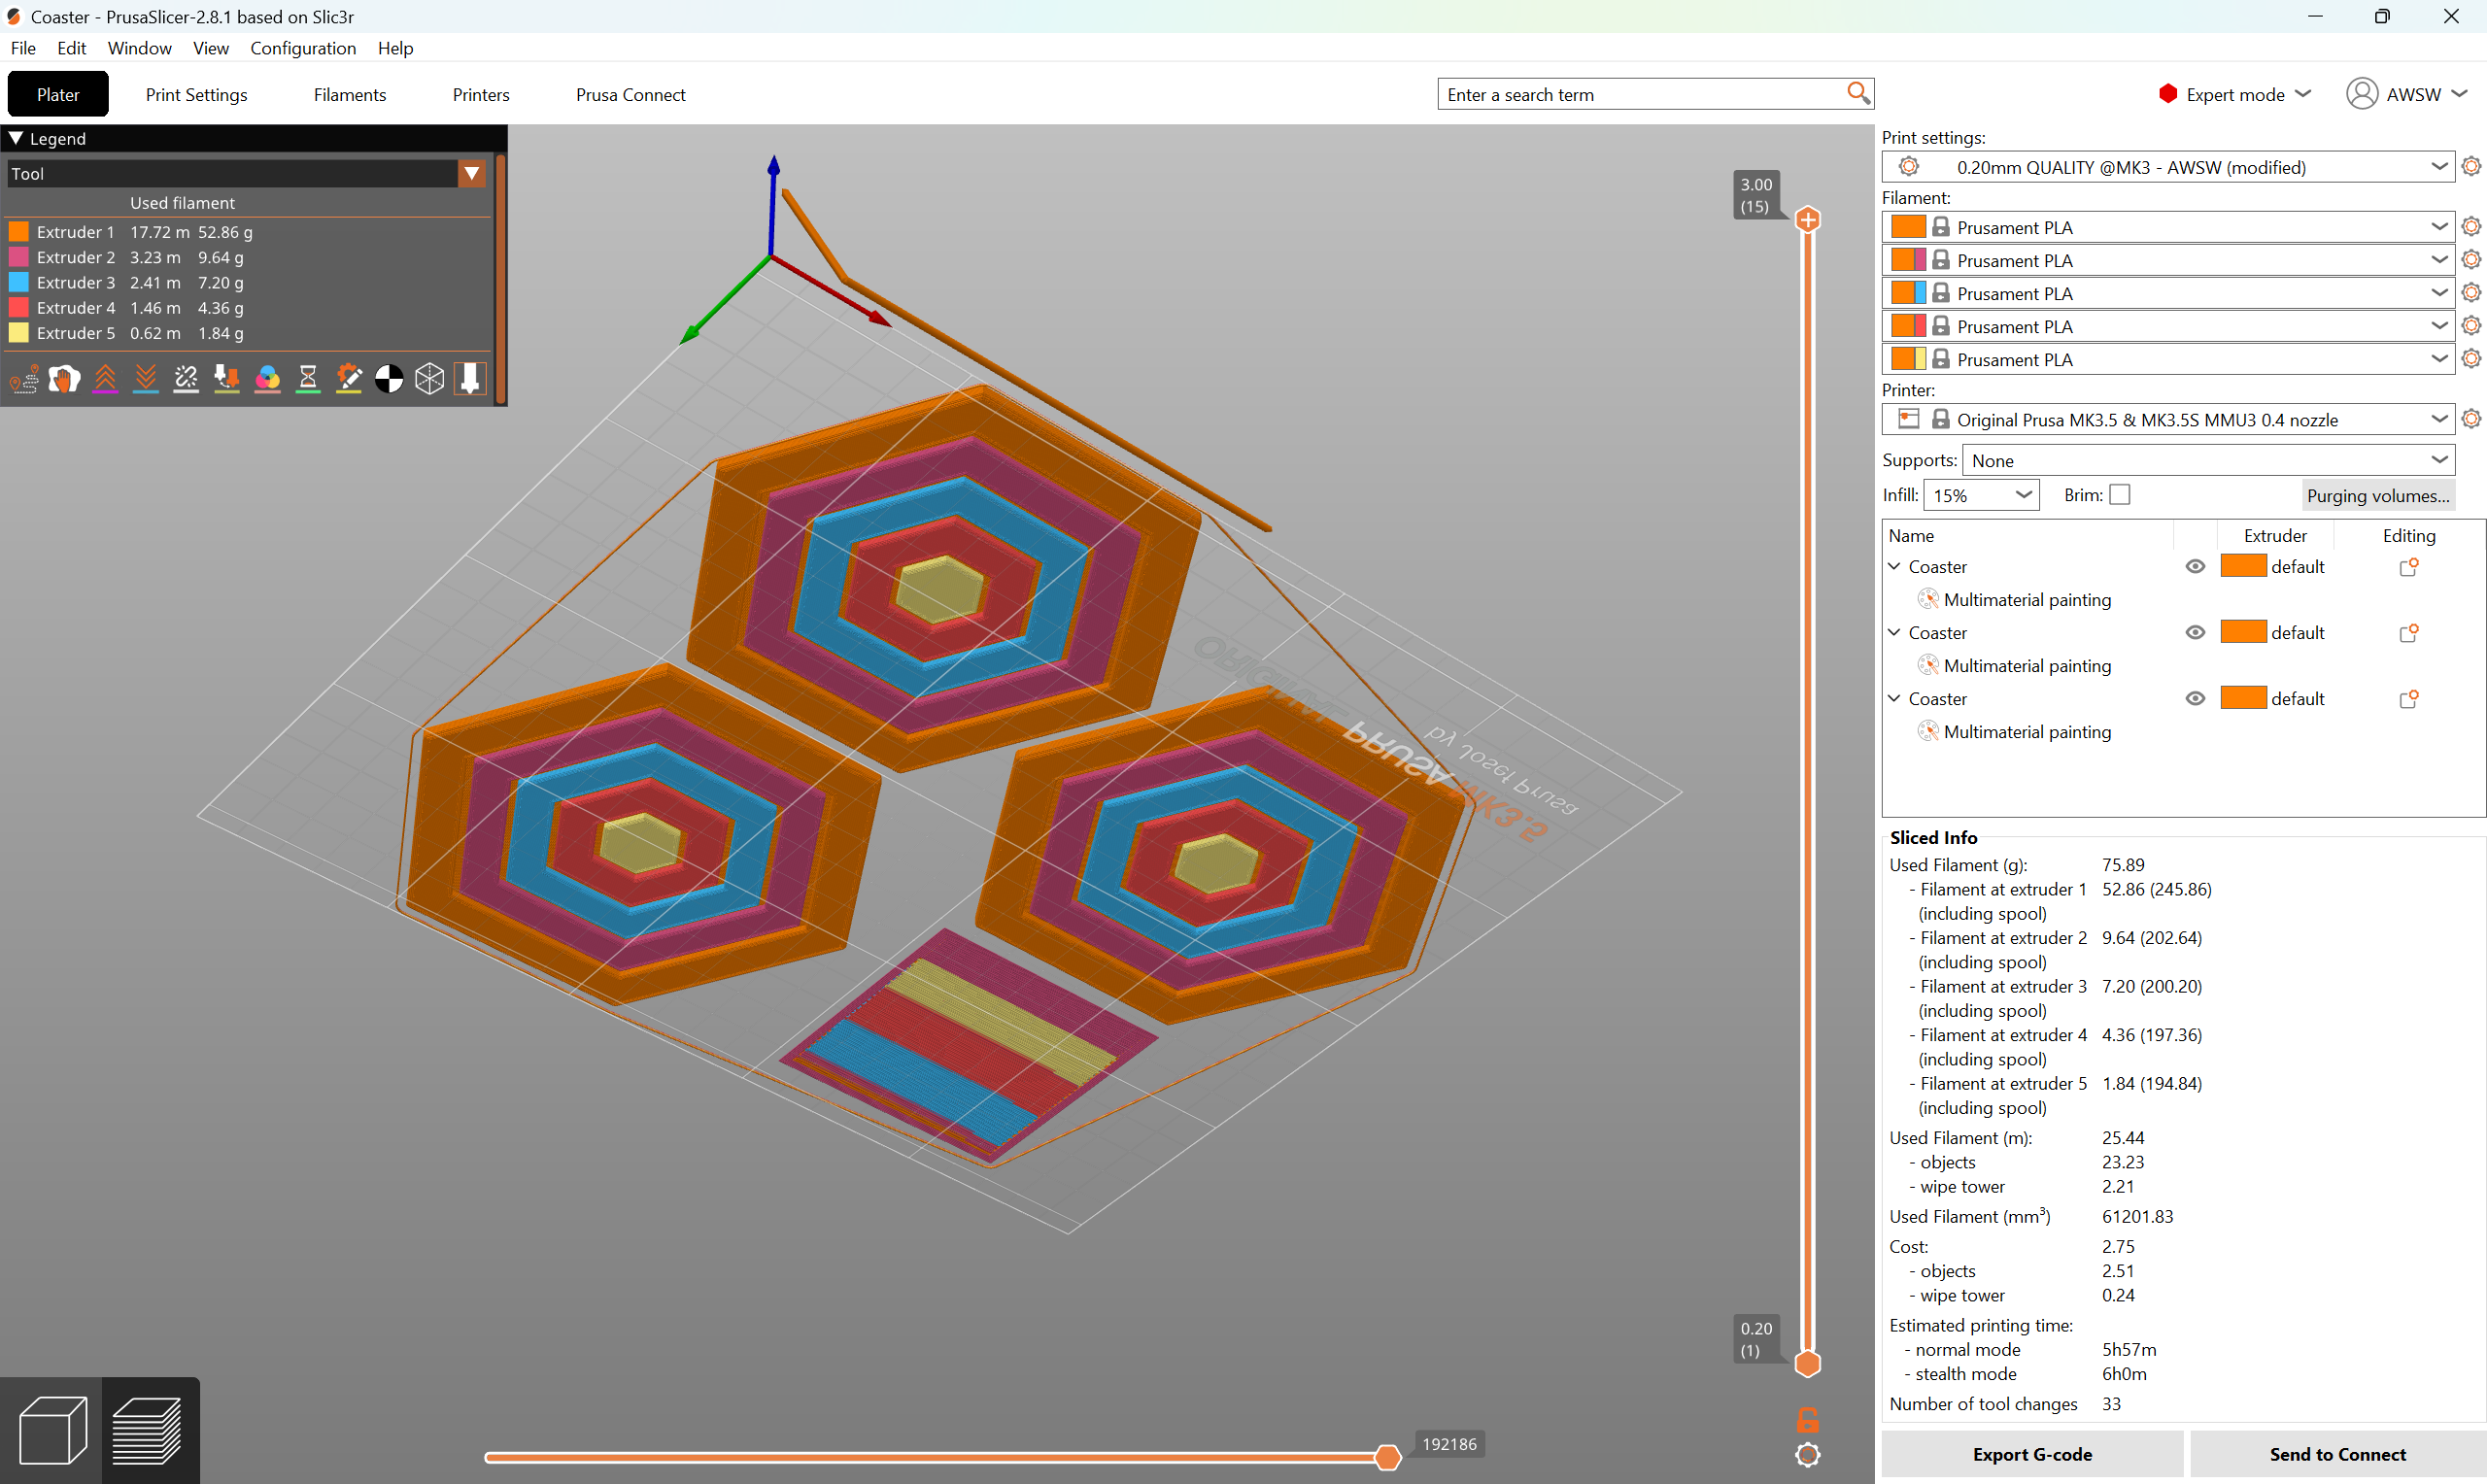
Task: Toggle shells wireframe cube icon
Action: coord(429,379)
